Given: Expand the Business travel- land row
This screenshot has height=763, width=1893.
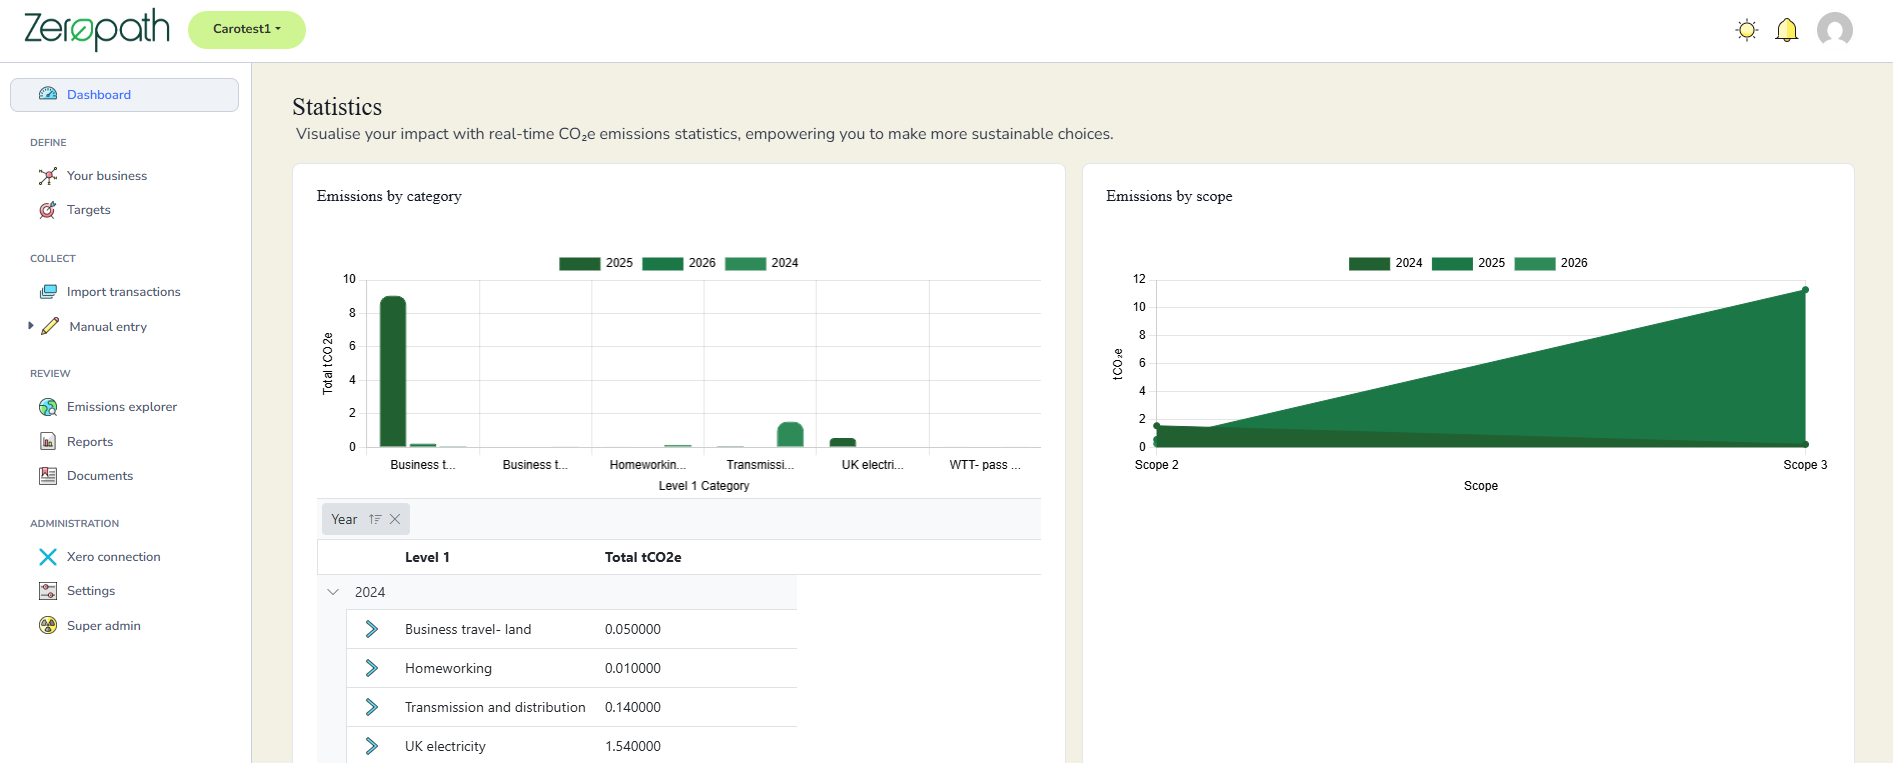Looking at the screenshot, I should pyautogui.click(x=371, y=629).
